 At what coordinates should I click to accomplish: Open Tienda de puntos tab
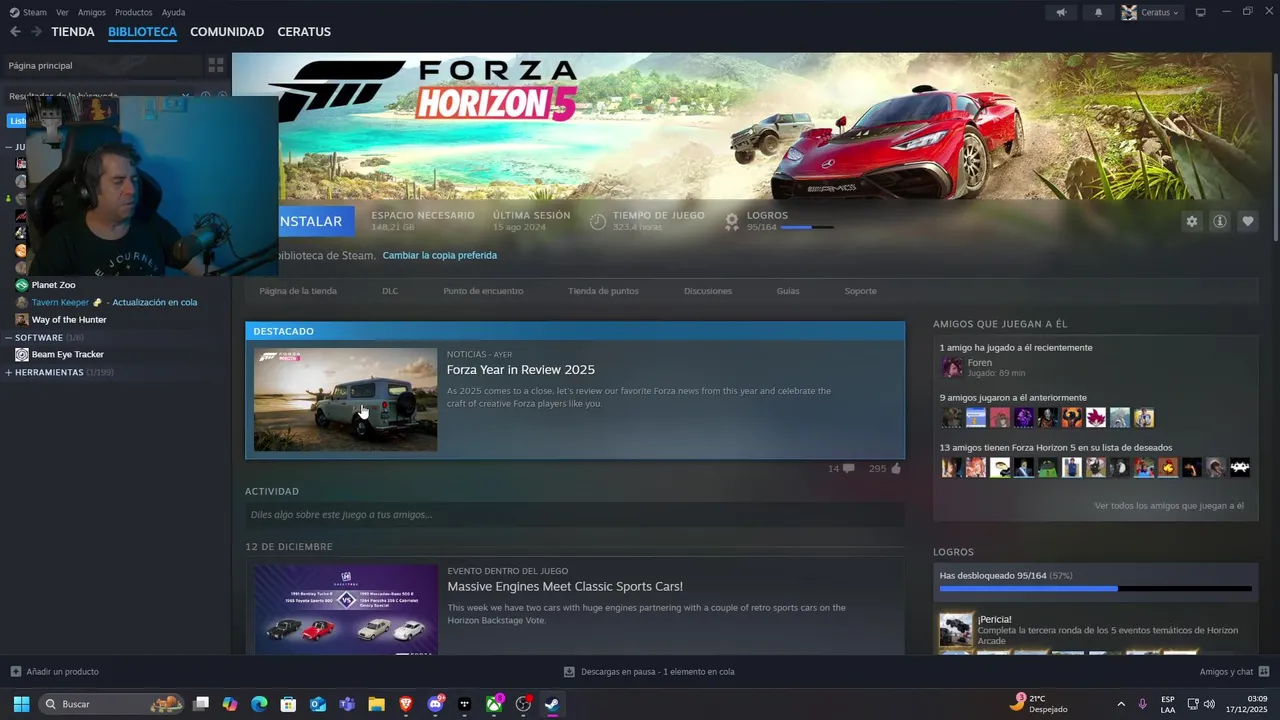click(x=603, y=291)
